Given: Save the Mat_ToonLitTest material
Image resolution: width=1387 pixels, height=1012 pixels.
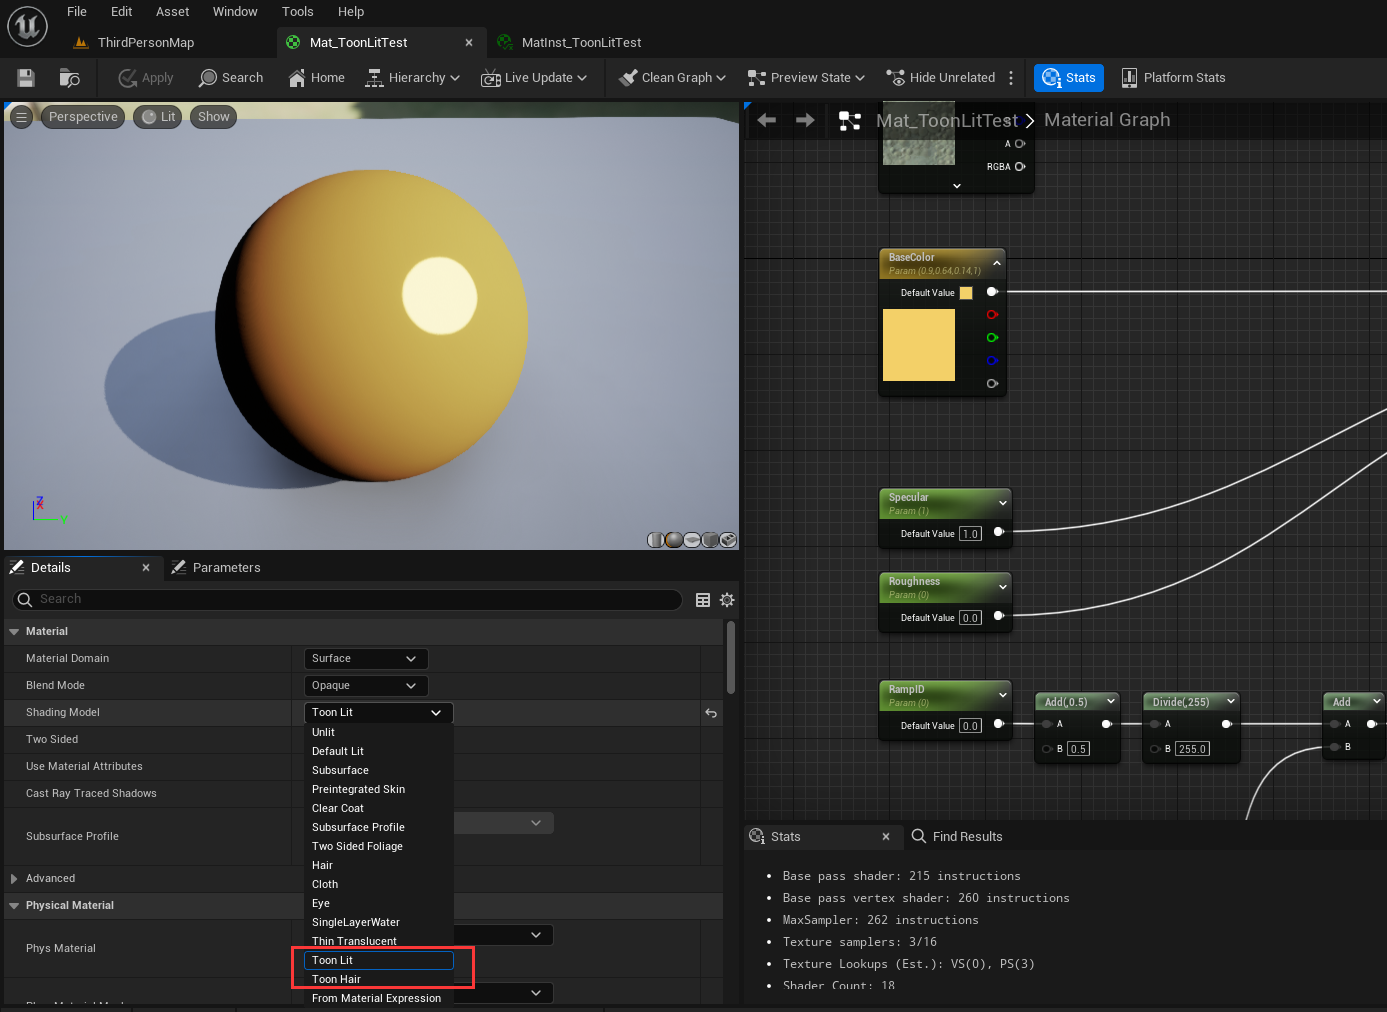Looking at the screenshot, I should [25, 77].
